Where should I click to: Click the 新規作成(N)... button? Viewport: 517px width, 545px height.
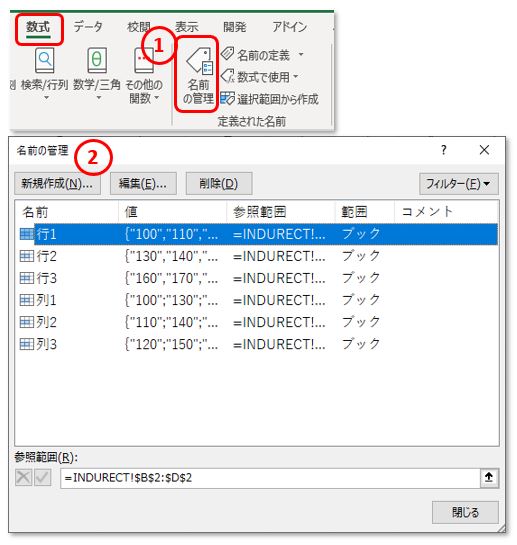[x=57, y=184]
